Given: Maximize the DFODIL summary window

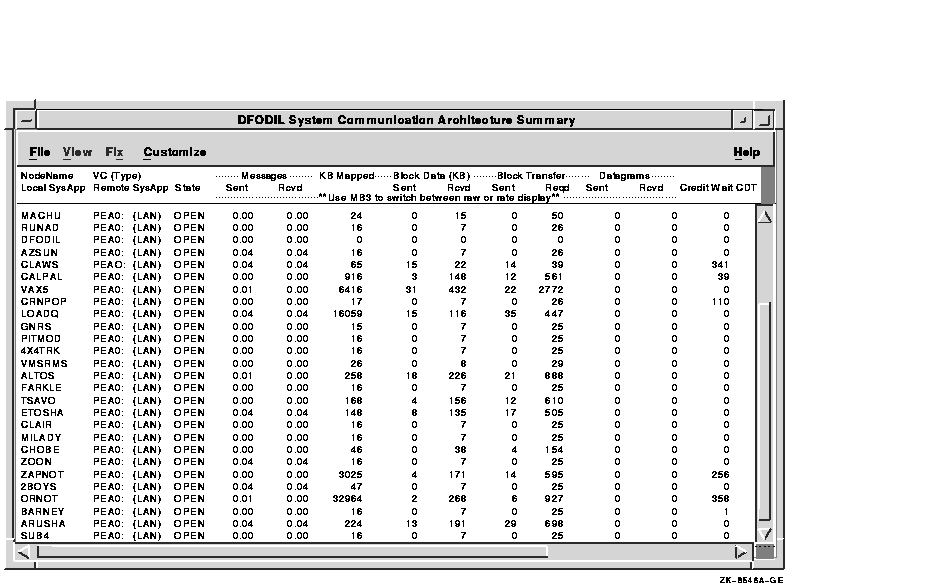Looking at the screenshot, I should tap(763, 120).
